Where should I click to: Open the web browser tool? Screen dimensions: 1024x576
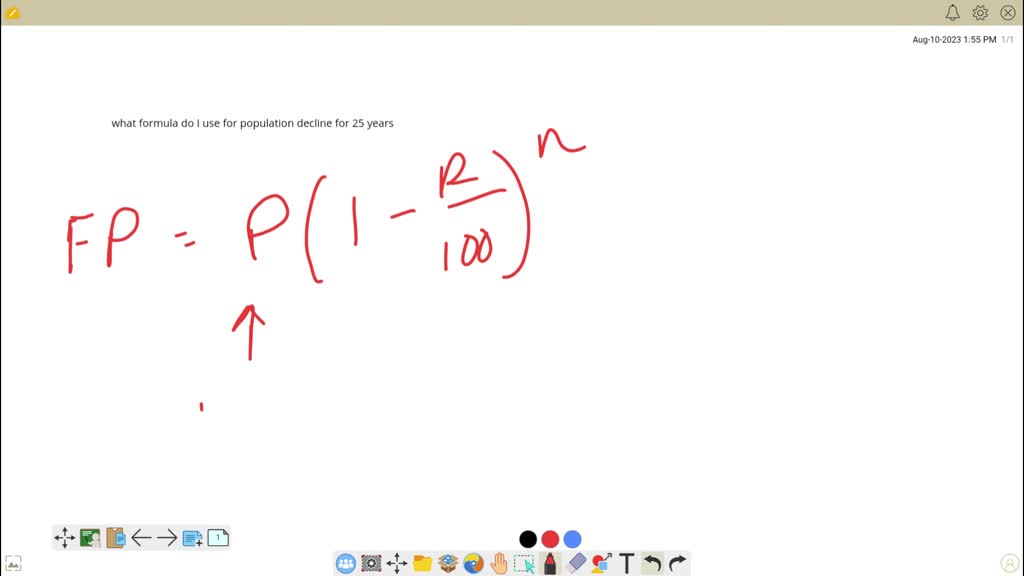[473, 563]
